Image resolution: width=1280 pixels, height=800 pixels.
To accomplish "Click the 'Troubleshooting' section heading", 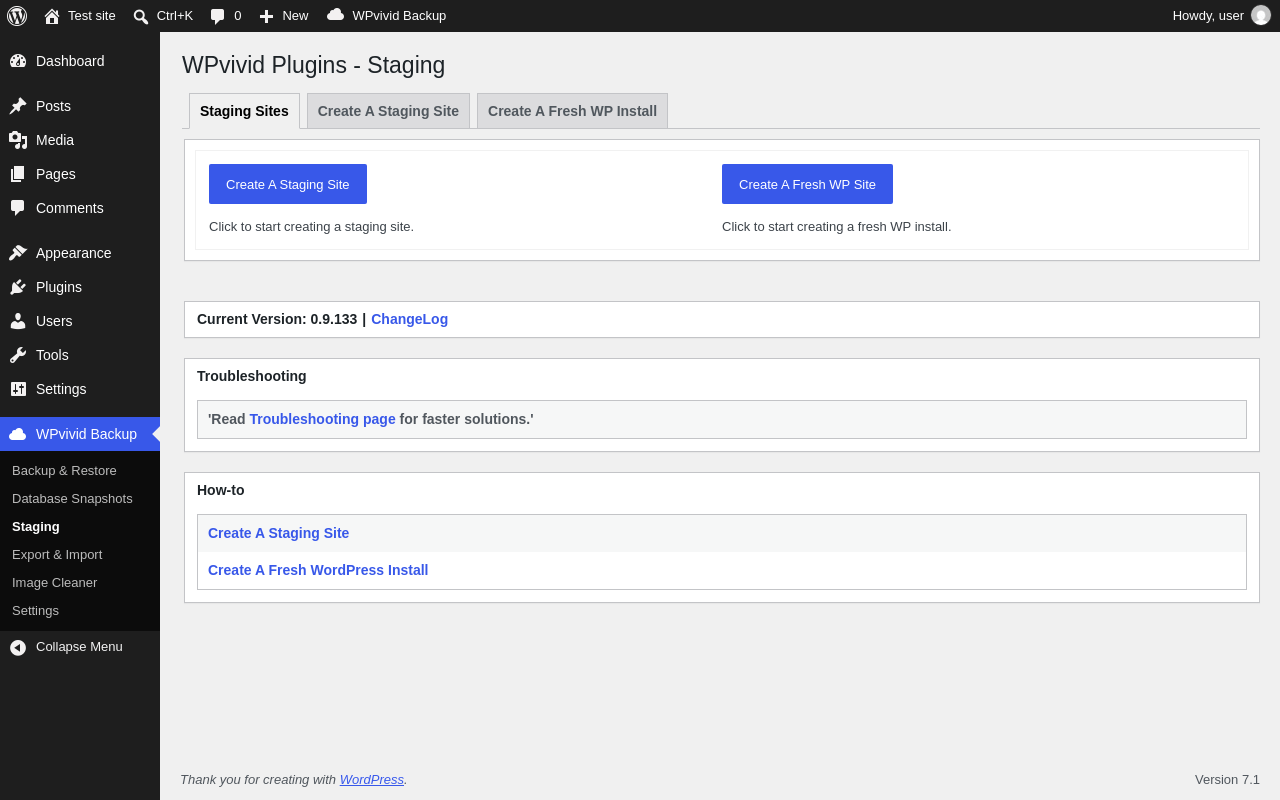I will (252, 376).
